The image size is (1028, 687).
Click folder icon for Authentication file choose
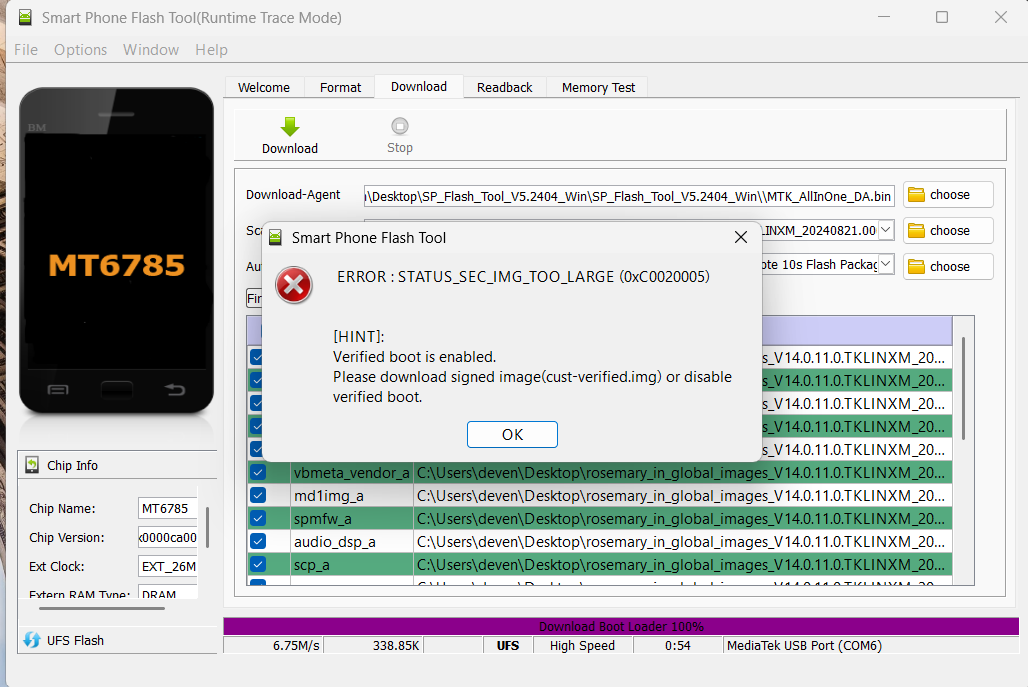(x=916, y=267)
